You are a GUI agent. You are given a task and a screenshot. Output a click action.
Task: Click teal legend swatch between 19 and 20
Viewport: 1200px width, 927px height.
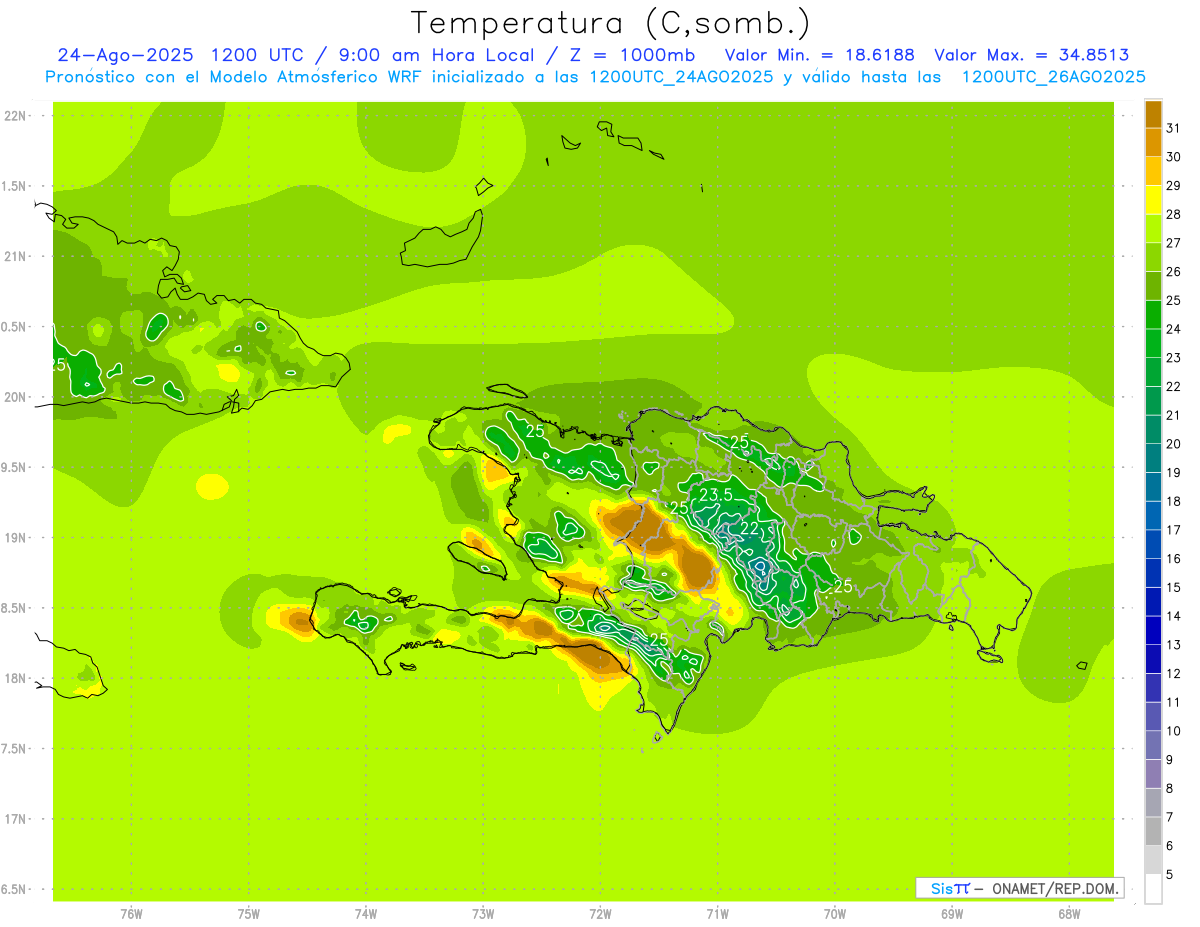tap(1153, 458)
